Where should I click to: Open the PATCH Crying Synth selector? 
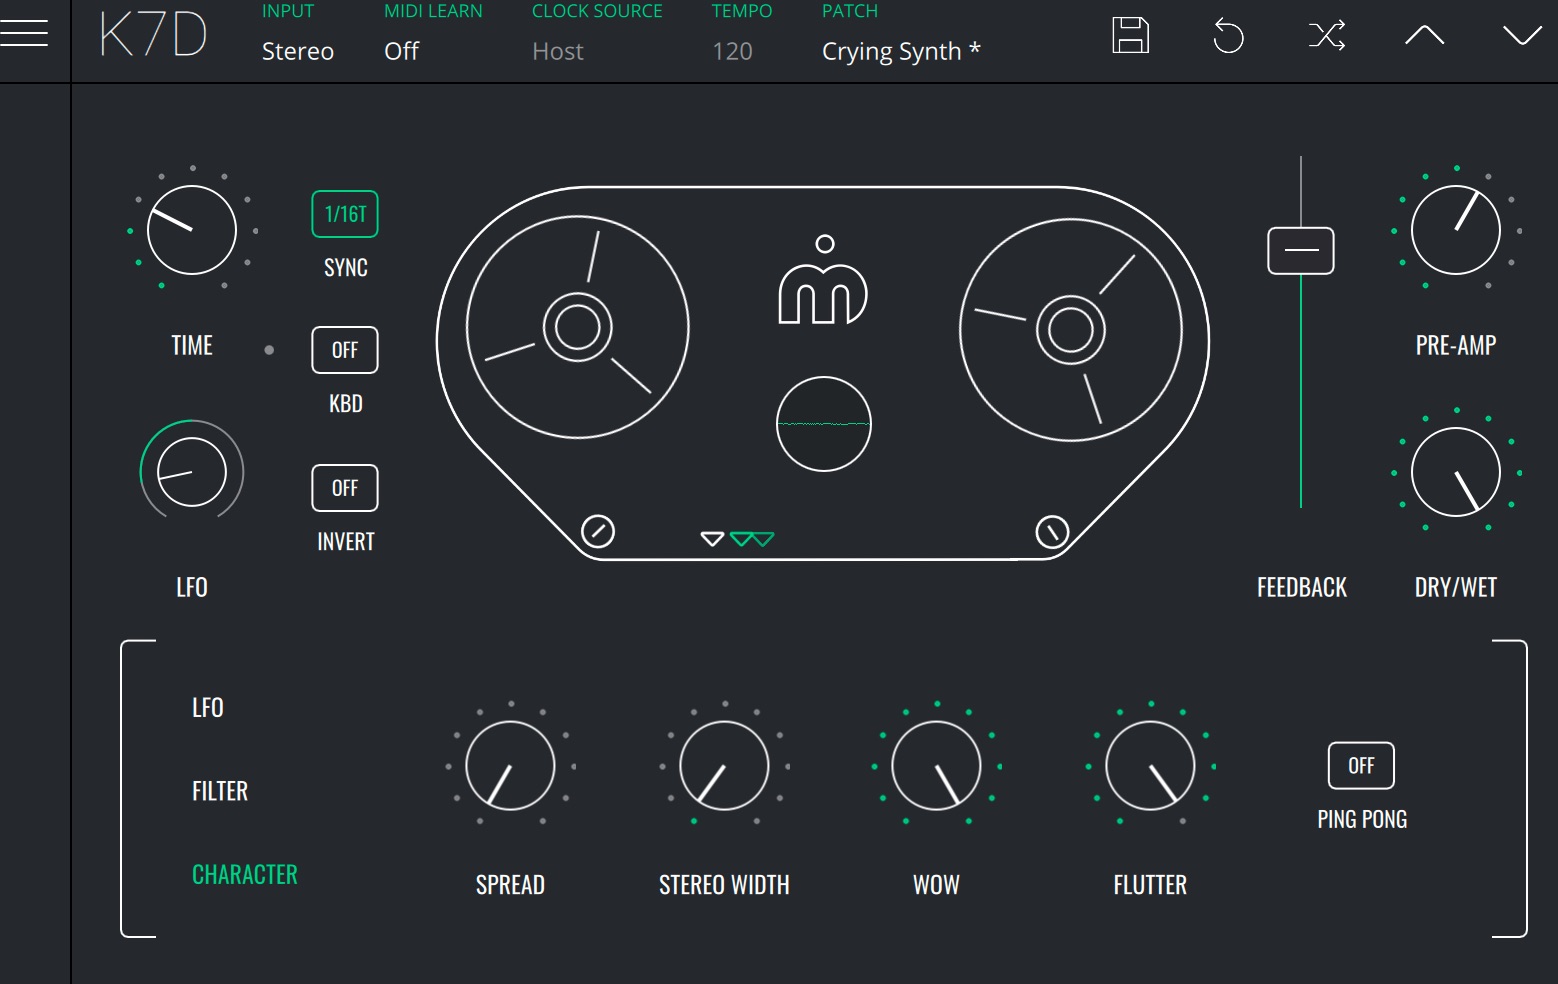click(900, 51)
